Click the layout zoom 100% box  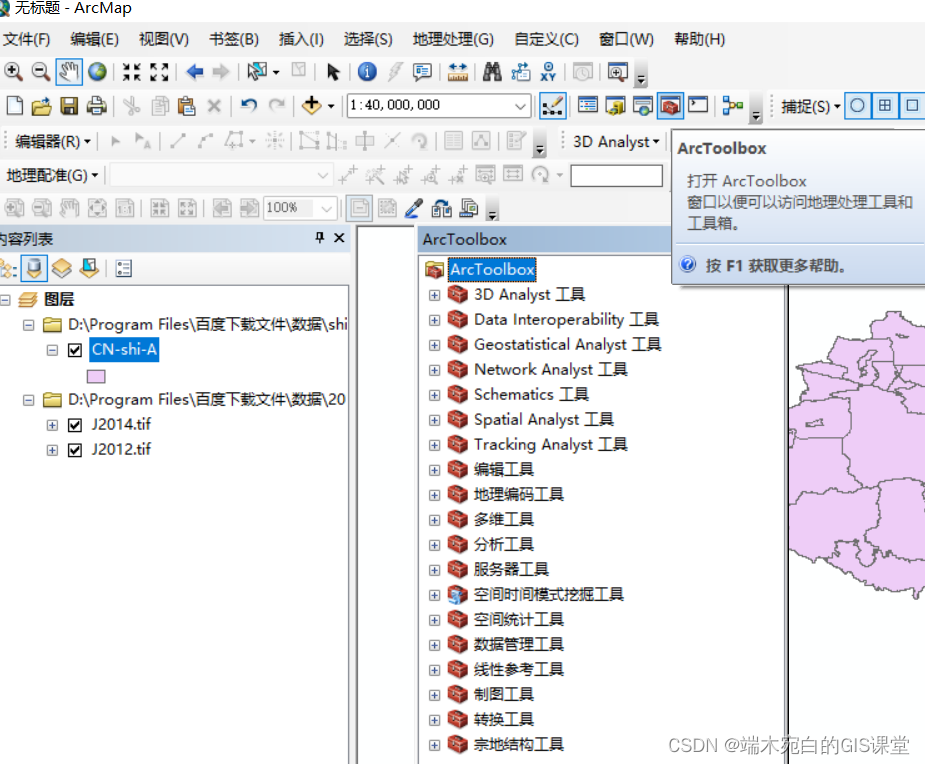[300, 208]
